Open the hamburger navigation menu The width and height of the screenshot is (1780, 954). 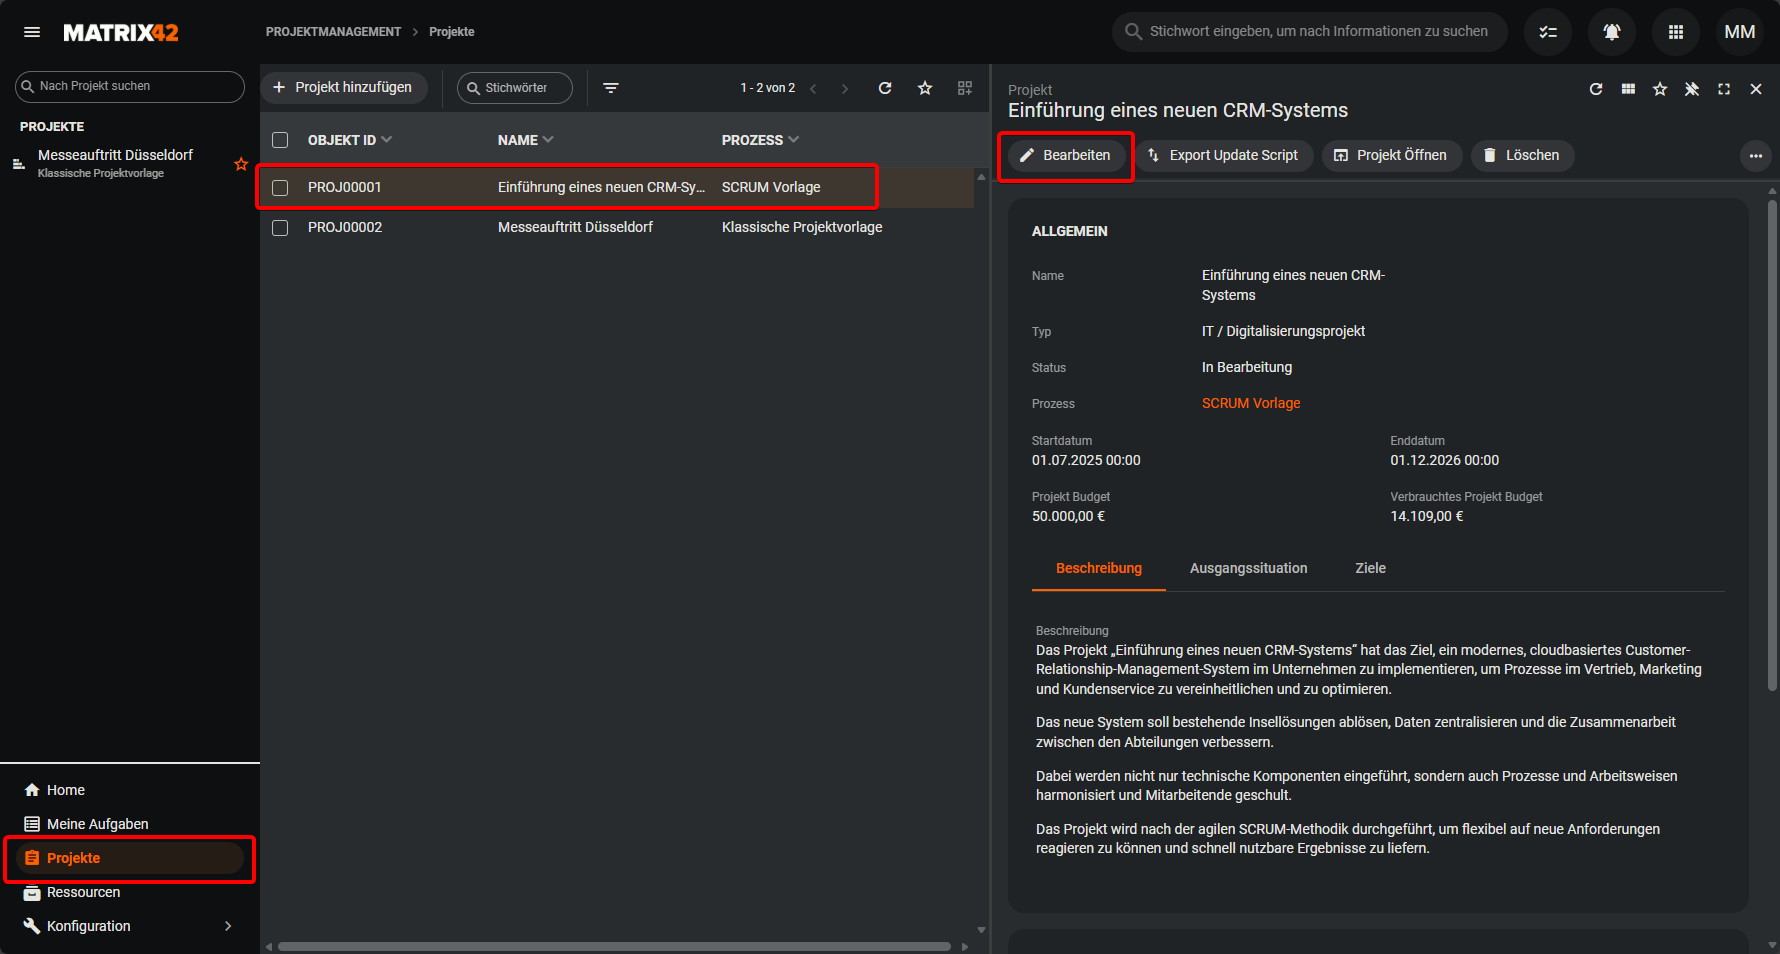tap(32, 32)
